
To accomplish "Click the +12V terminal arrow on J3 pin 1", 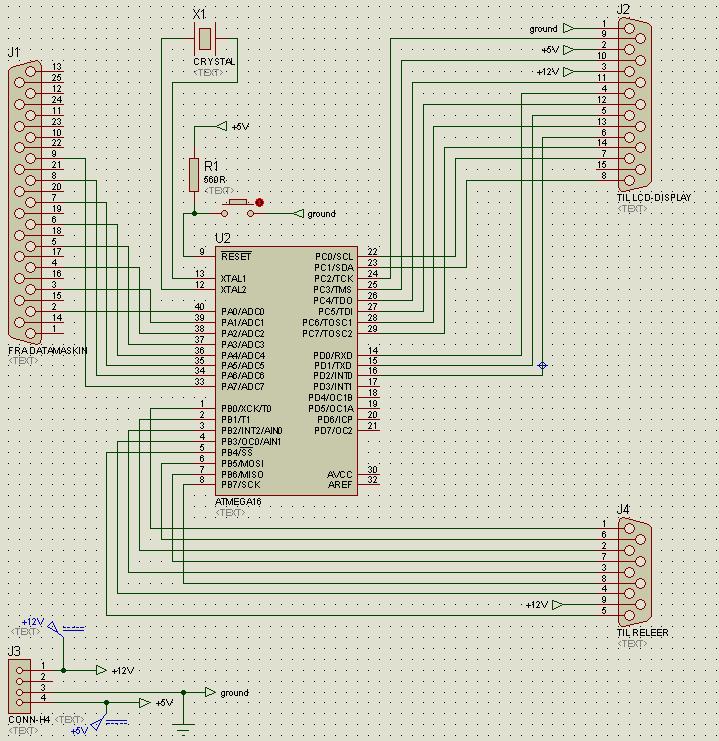I will (101, 670).
